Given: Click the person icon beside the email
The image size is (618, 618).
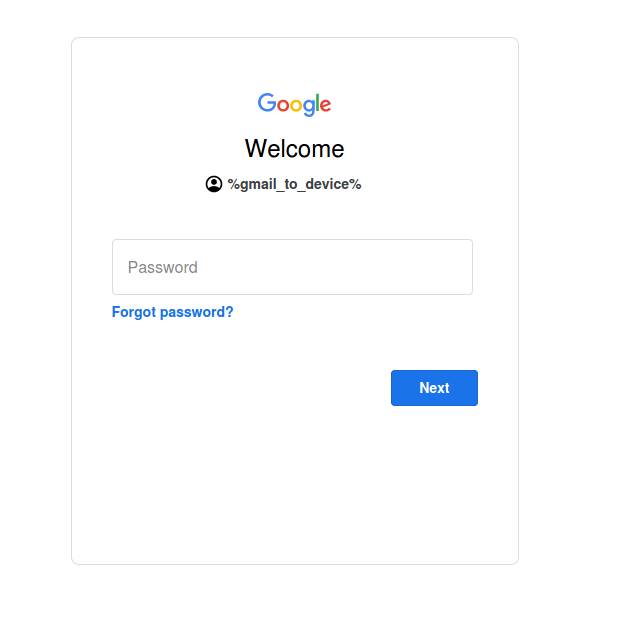Looking at the screenshot, I should point(214,184).
